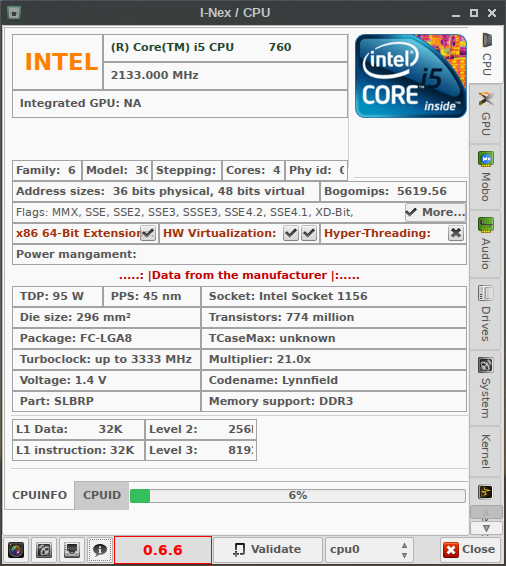
Task: Click the Flags list text
Action: coord(184,212)
